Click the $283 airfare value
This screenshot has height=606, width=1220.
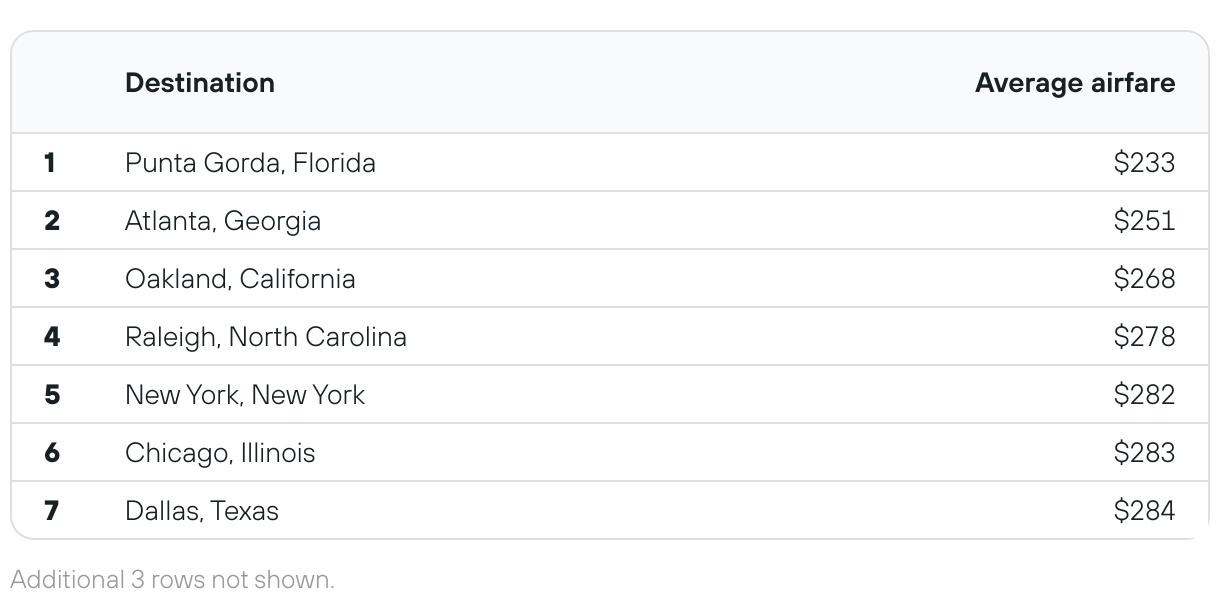coord(1145,452)
